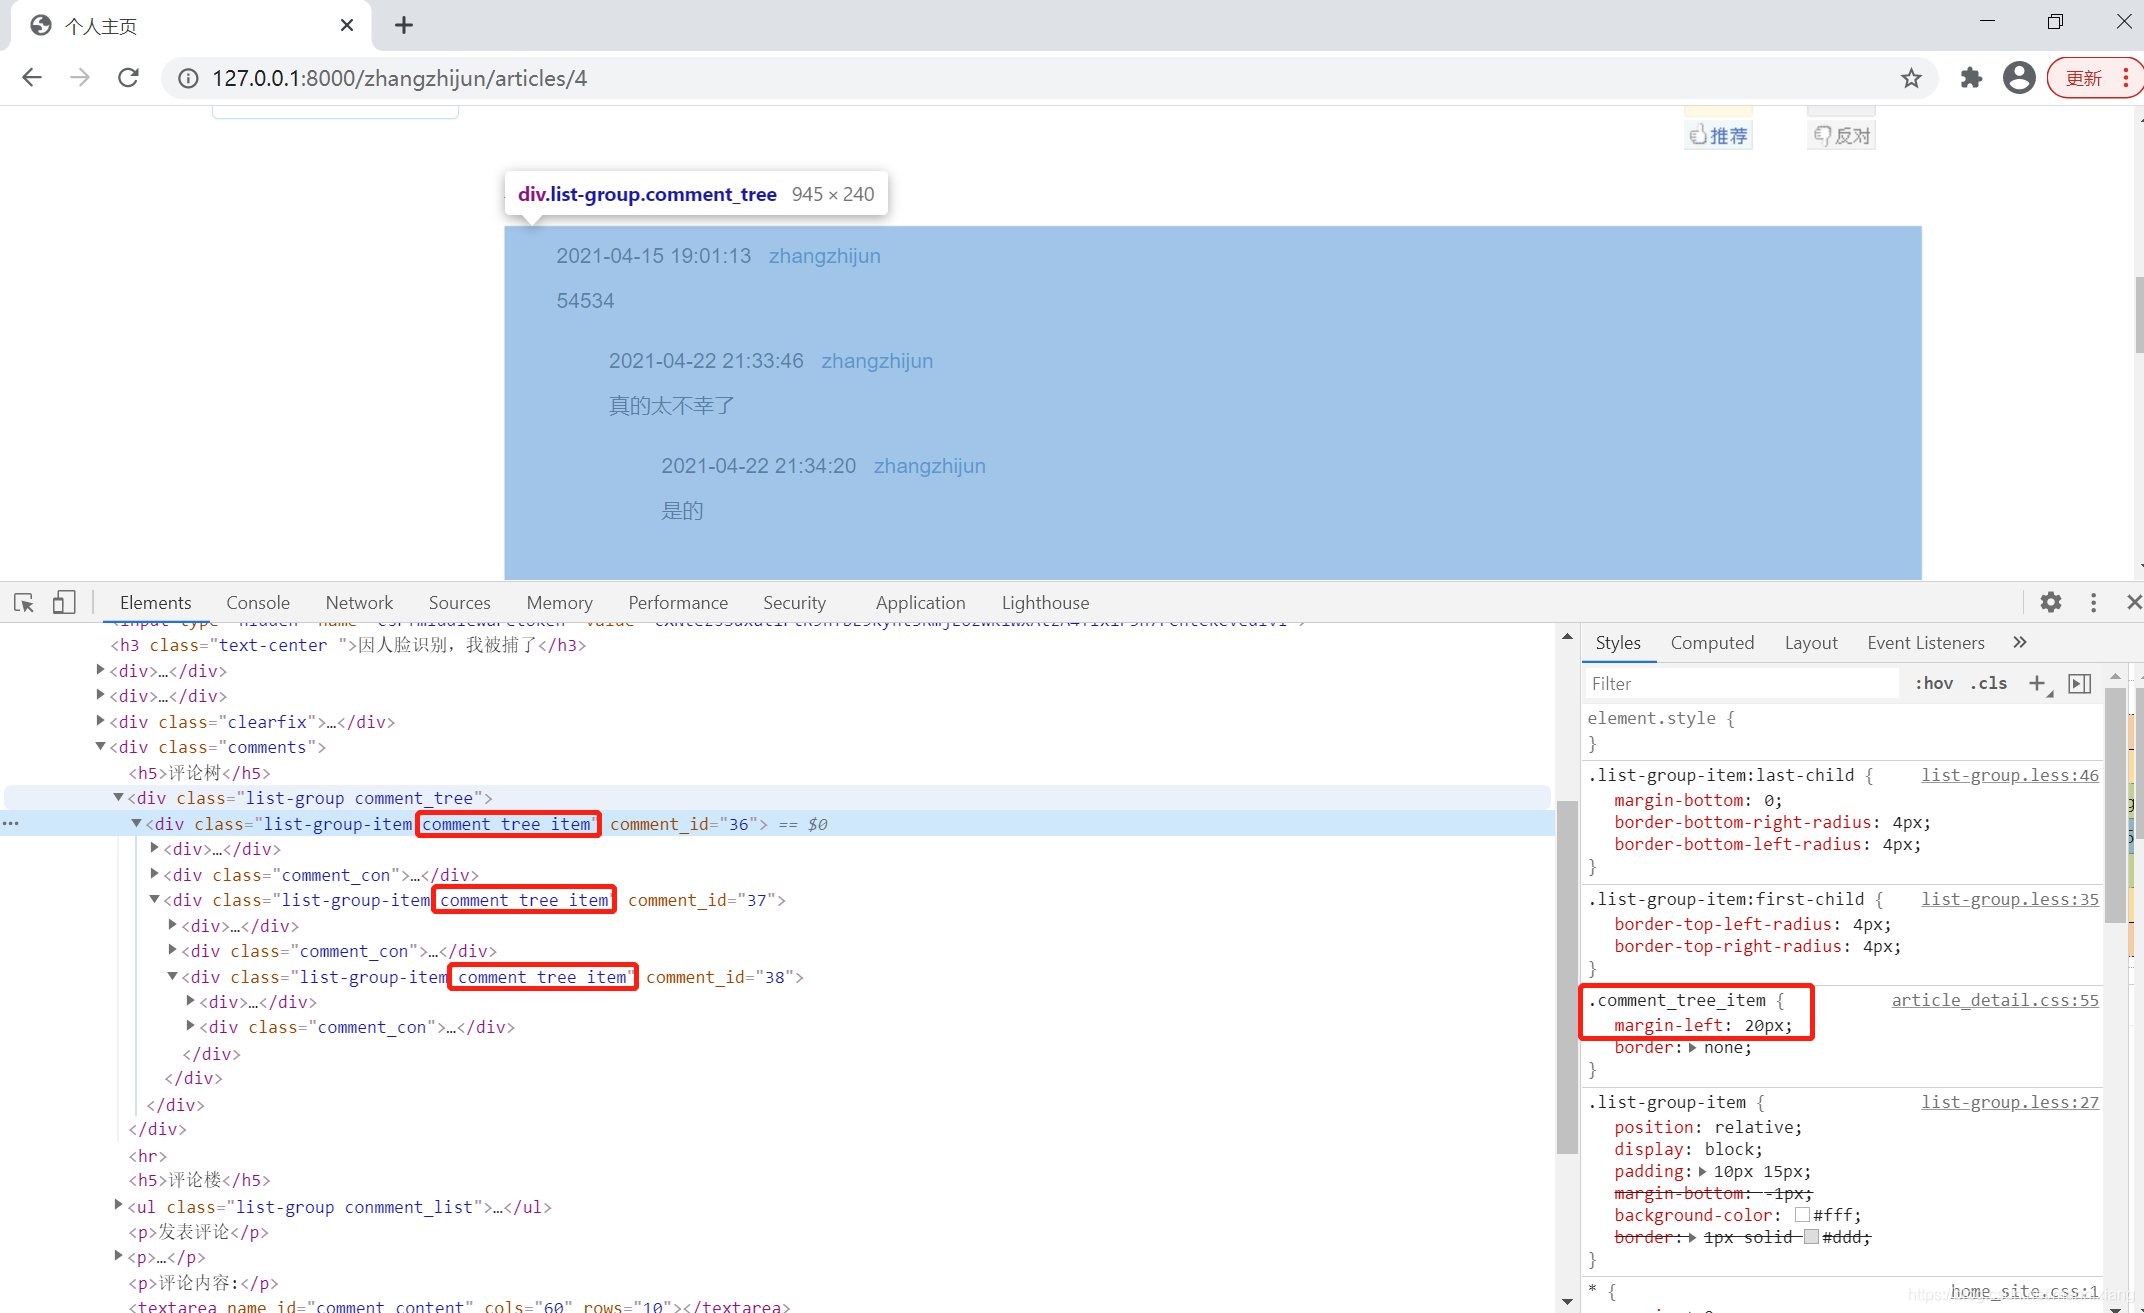Image resolution: width=2144 pixels, height=1313 pixels.
Task: Open the Chrome profile avatar
Action: 2019,78
